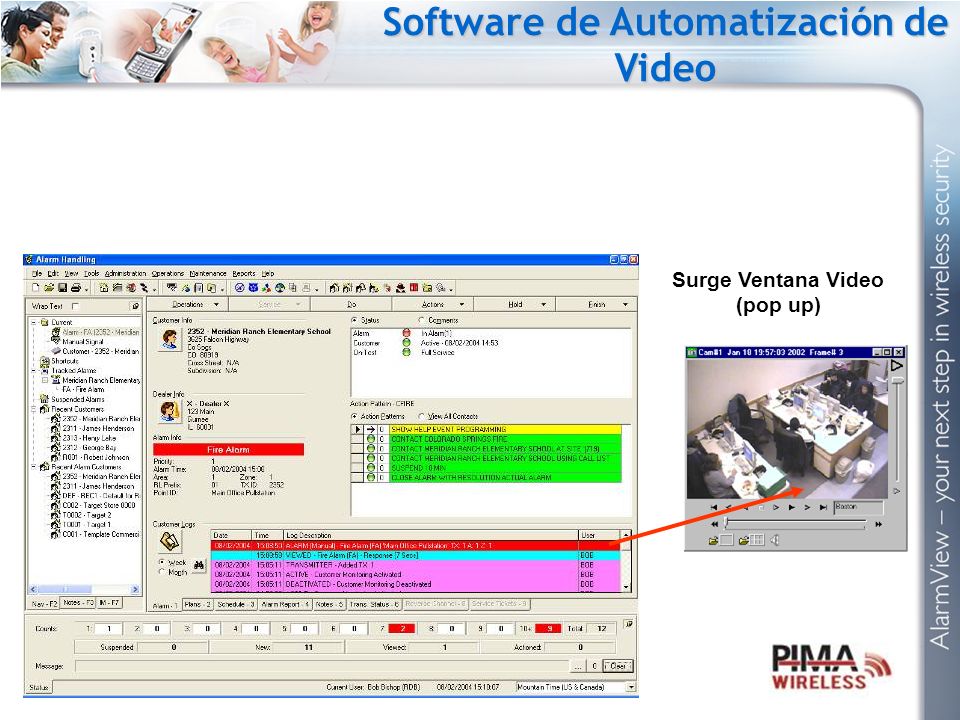Select the red ALARM (Manual) log row

pos(415,546)
